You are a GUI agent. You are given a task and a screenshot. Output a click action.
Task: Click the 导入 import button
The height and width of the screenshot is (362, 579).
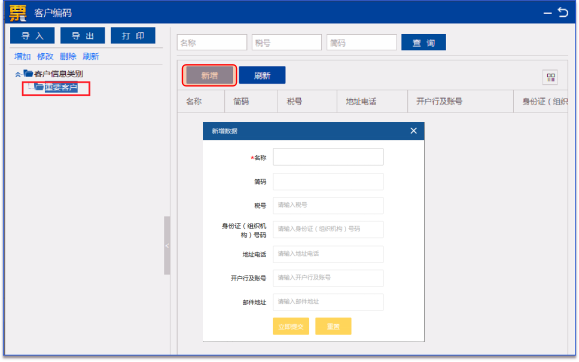click(x=32, y=35)
